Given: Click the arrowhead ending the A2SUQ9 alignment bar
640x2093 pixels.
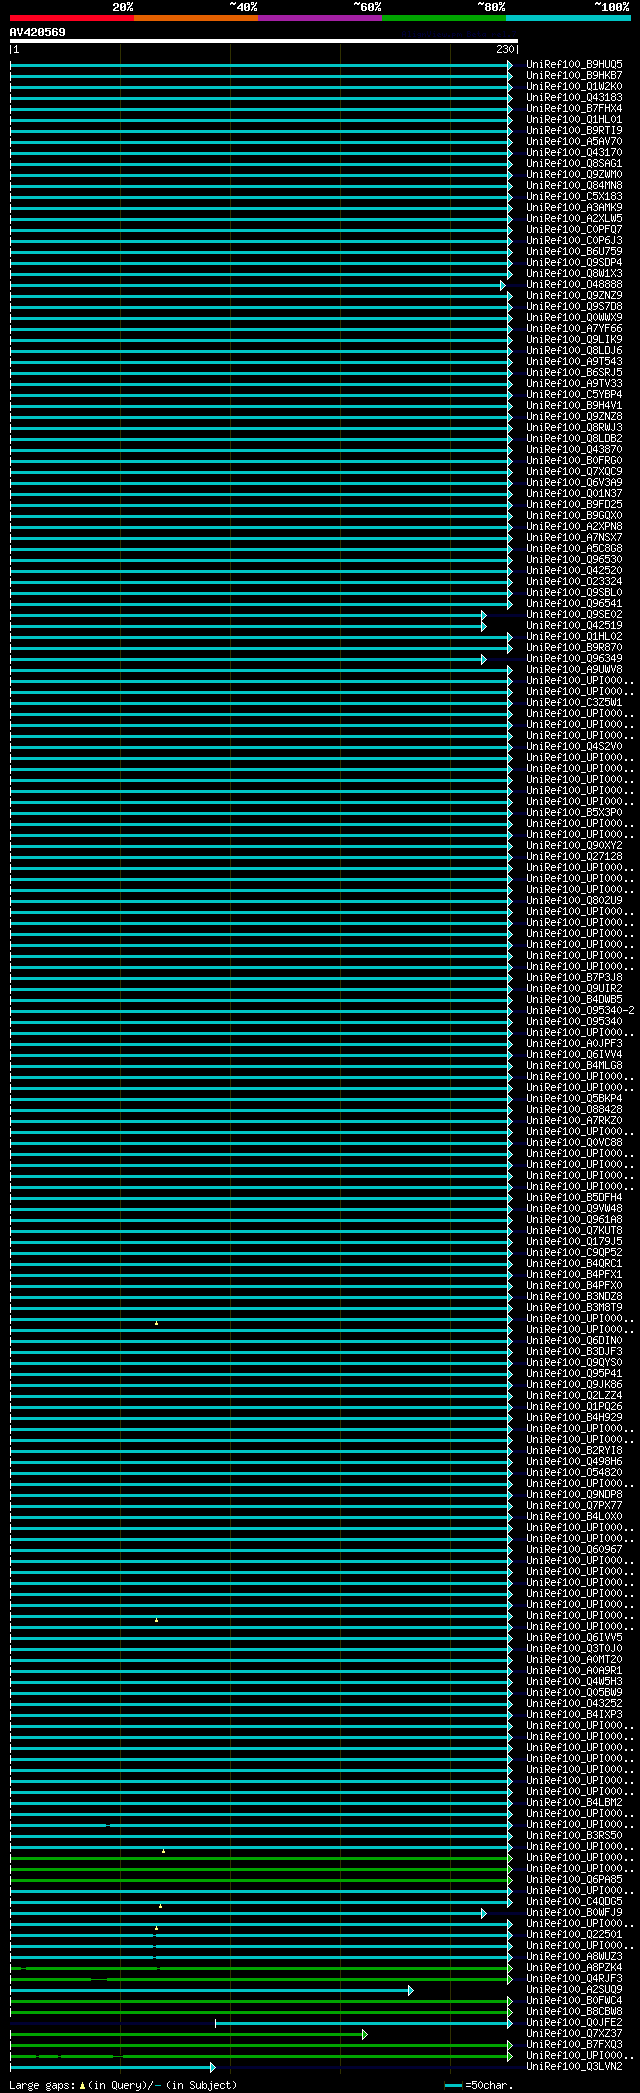Looking at the screenshot, I should pos(411,1990).
